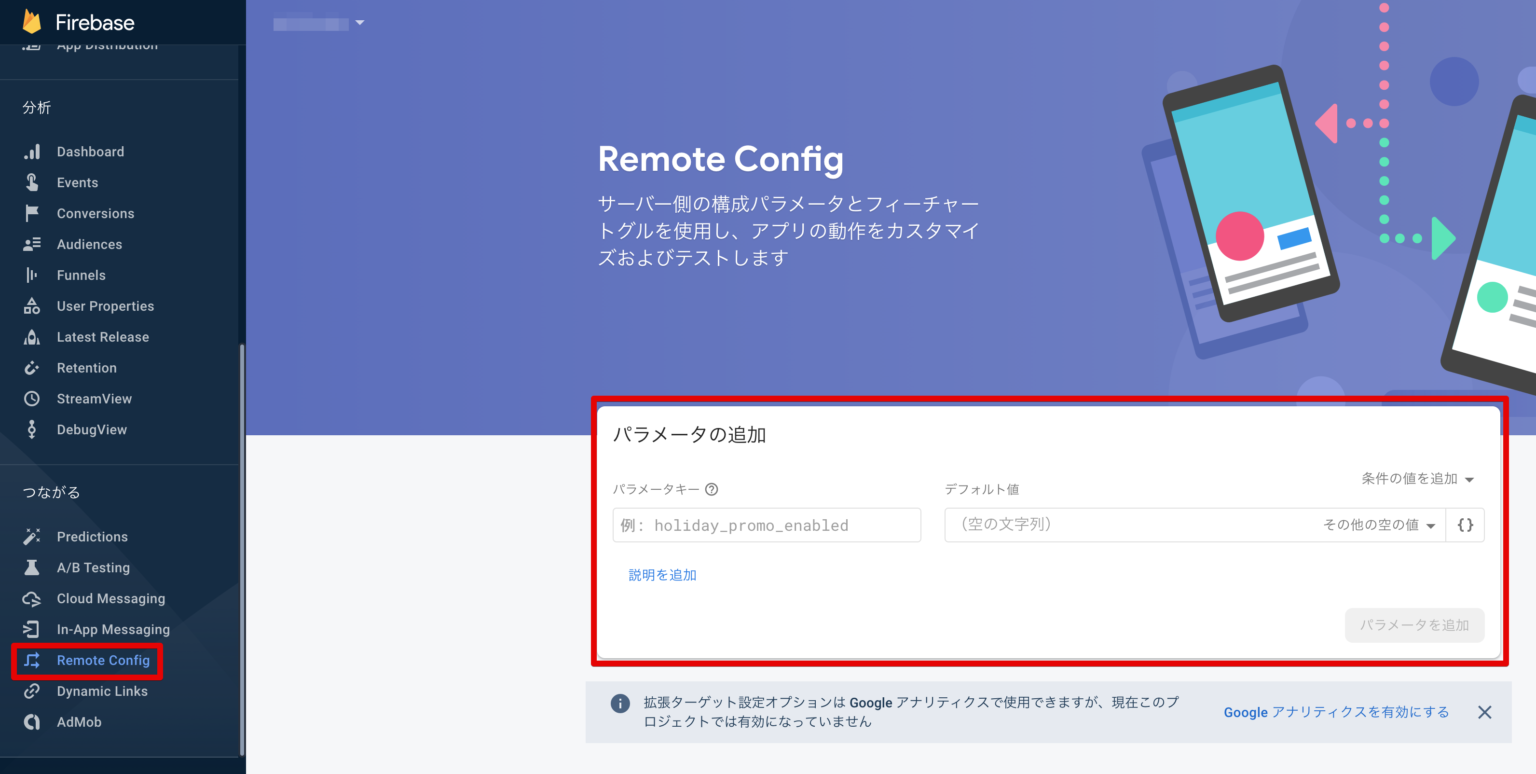
Task: Navigate to Audiences
Action: [x=91, y=244]
